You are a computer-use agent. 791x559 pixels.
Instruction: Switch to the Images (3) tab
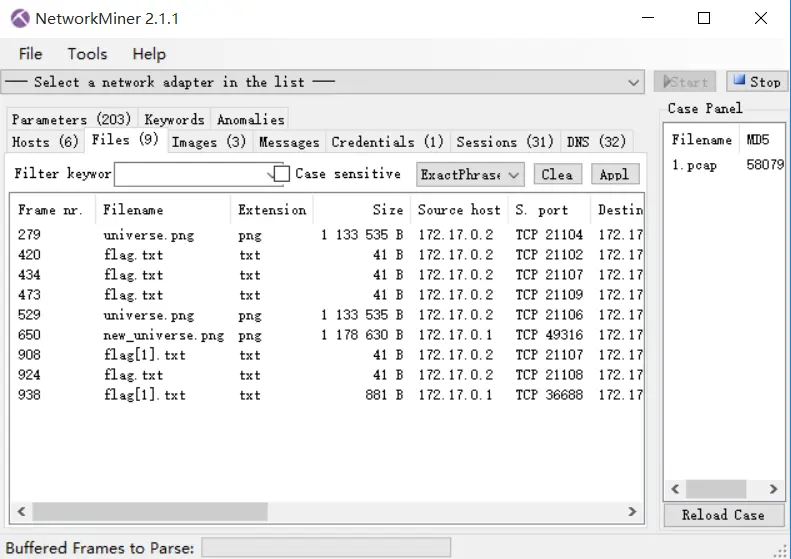(209, 142)
